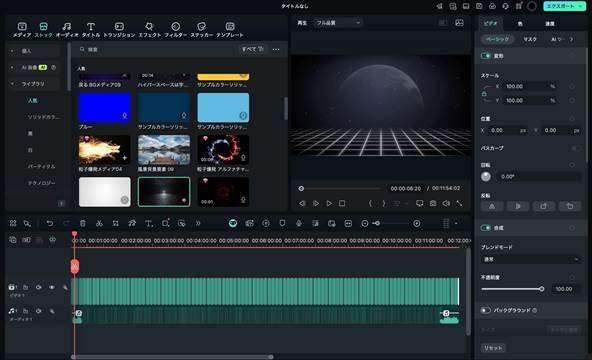Expand the AI画像 tree item
This screenshot has height=360, width=592.
click(12, 68)
